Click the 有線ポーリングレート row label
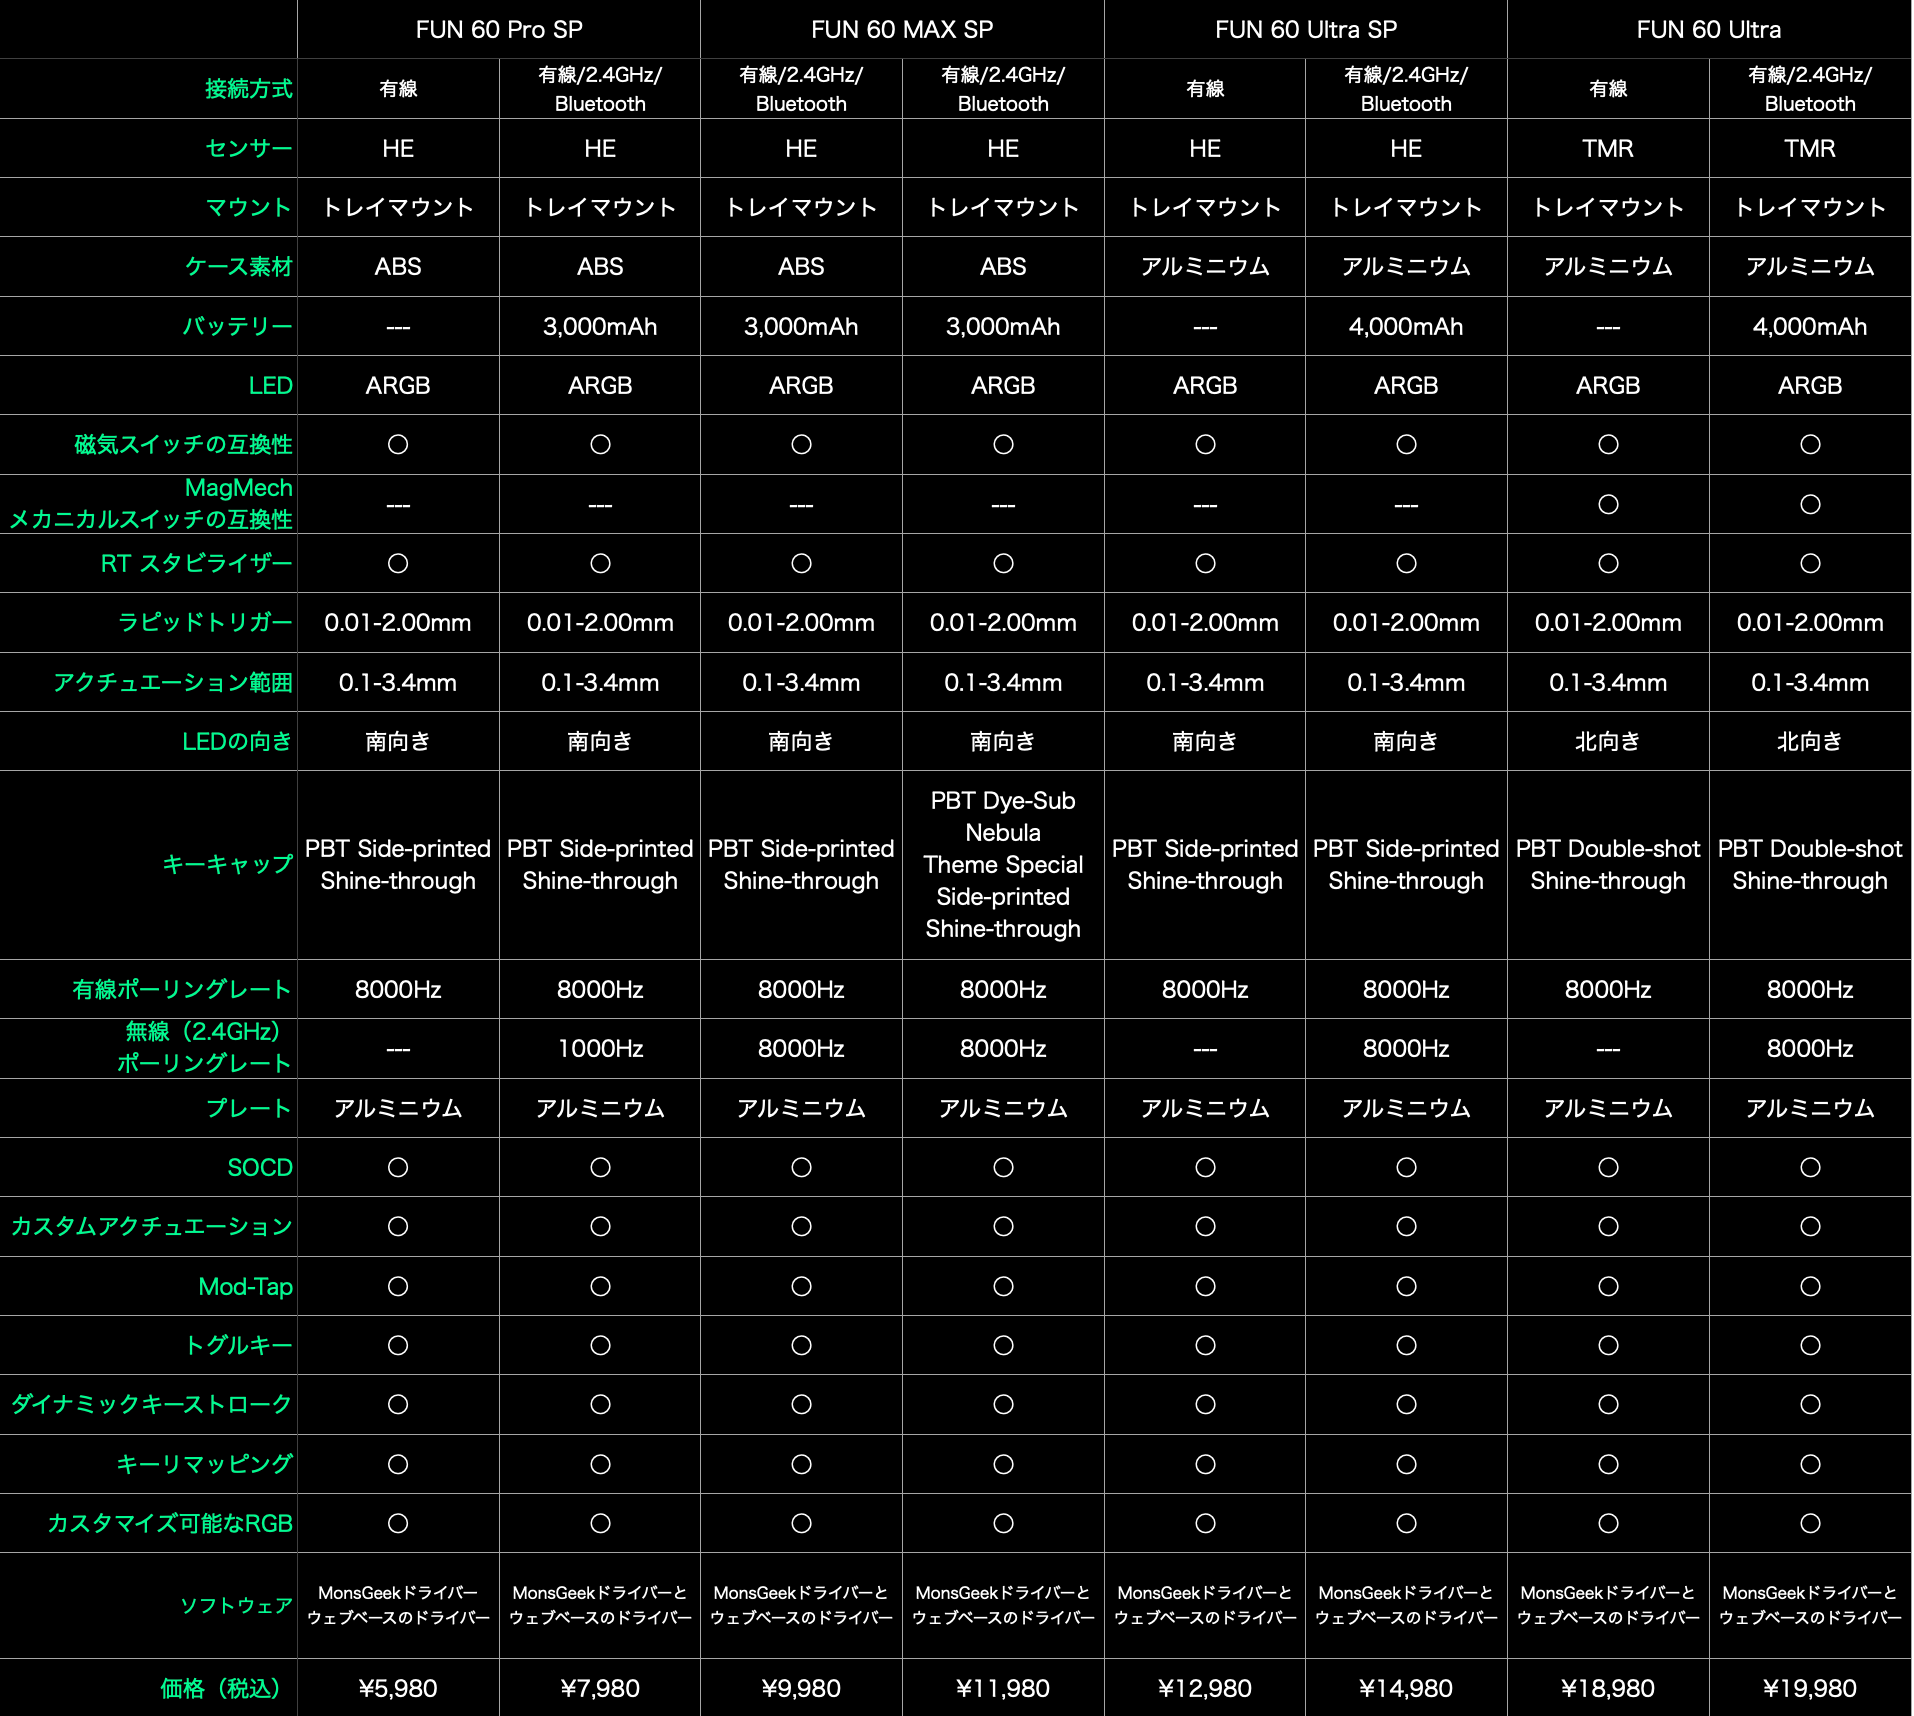This screenshot has width=1914, height=1716. [x=183, y=989]
